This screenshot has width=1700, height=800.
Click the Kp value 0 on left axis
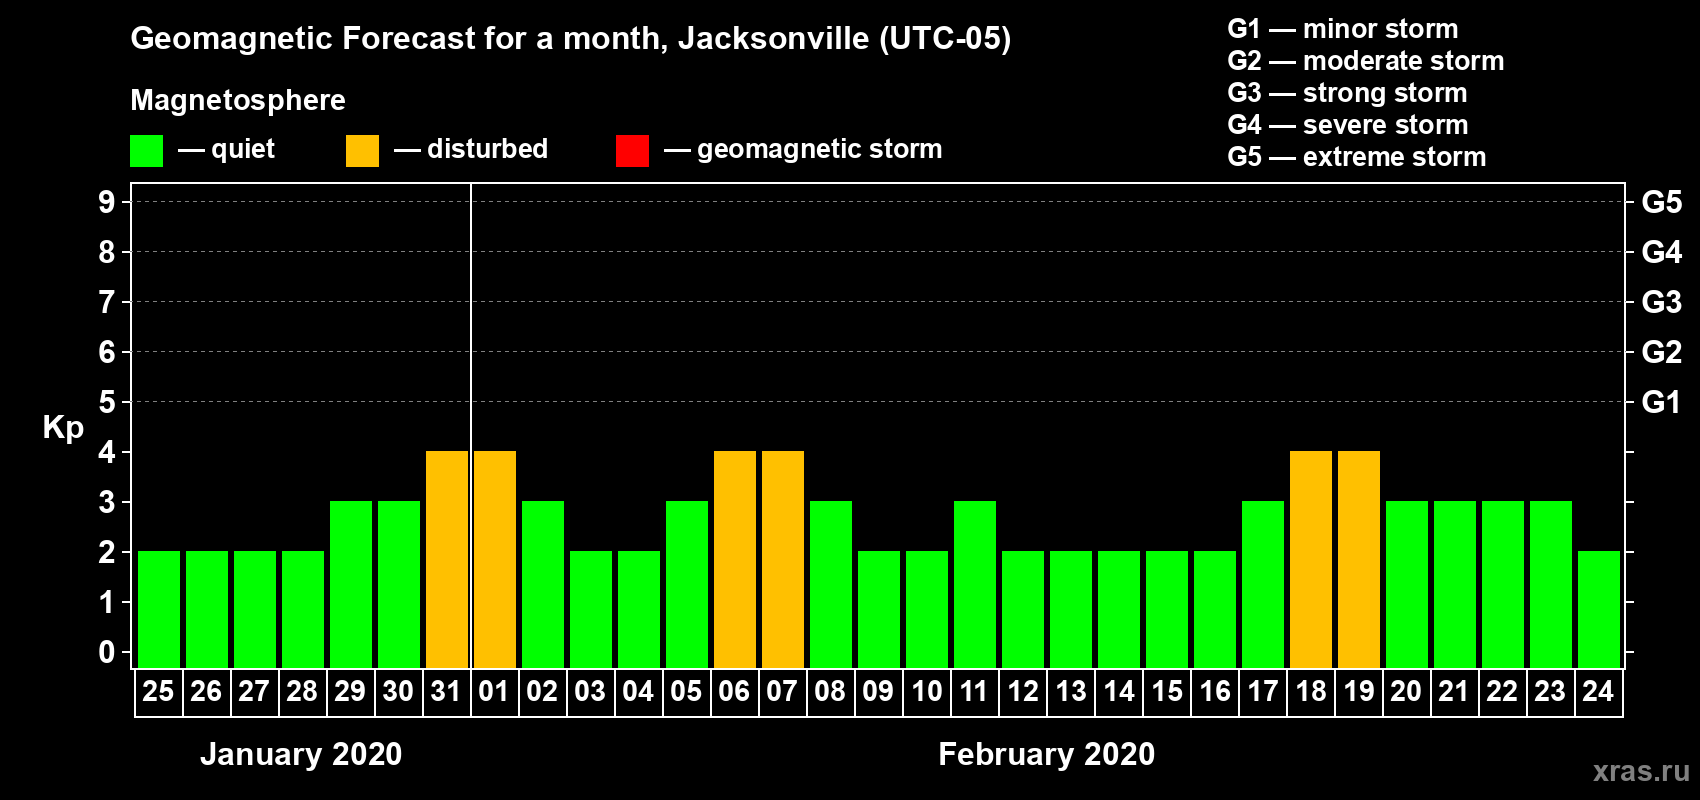pos(107,652)
